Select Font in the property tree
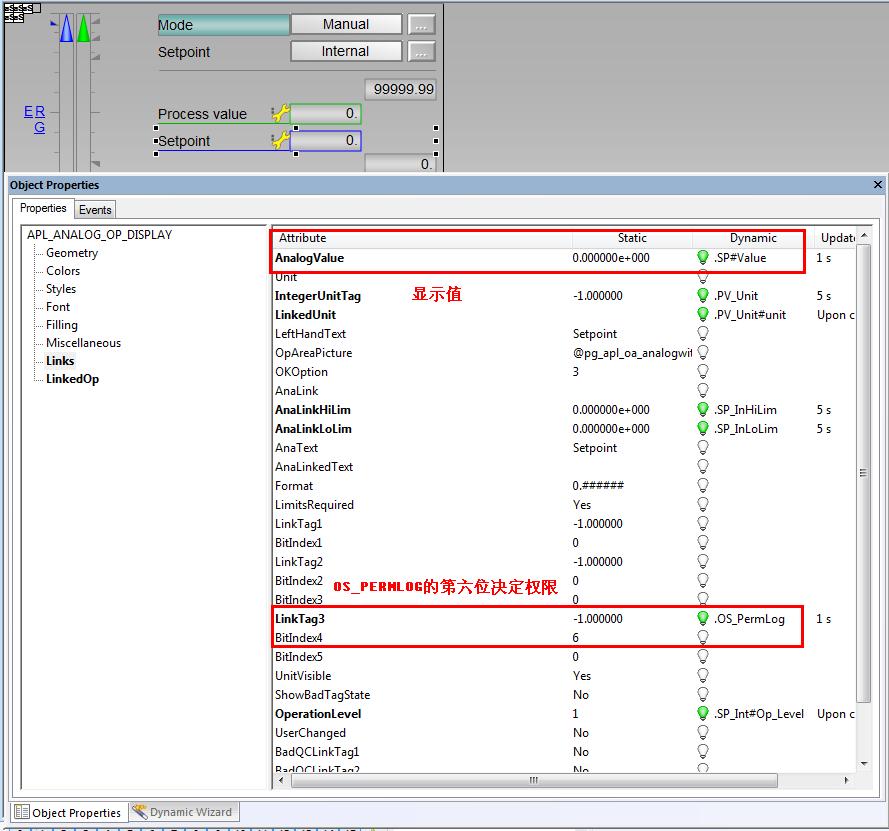889x831 pixels. click(x=58, y=307)
